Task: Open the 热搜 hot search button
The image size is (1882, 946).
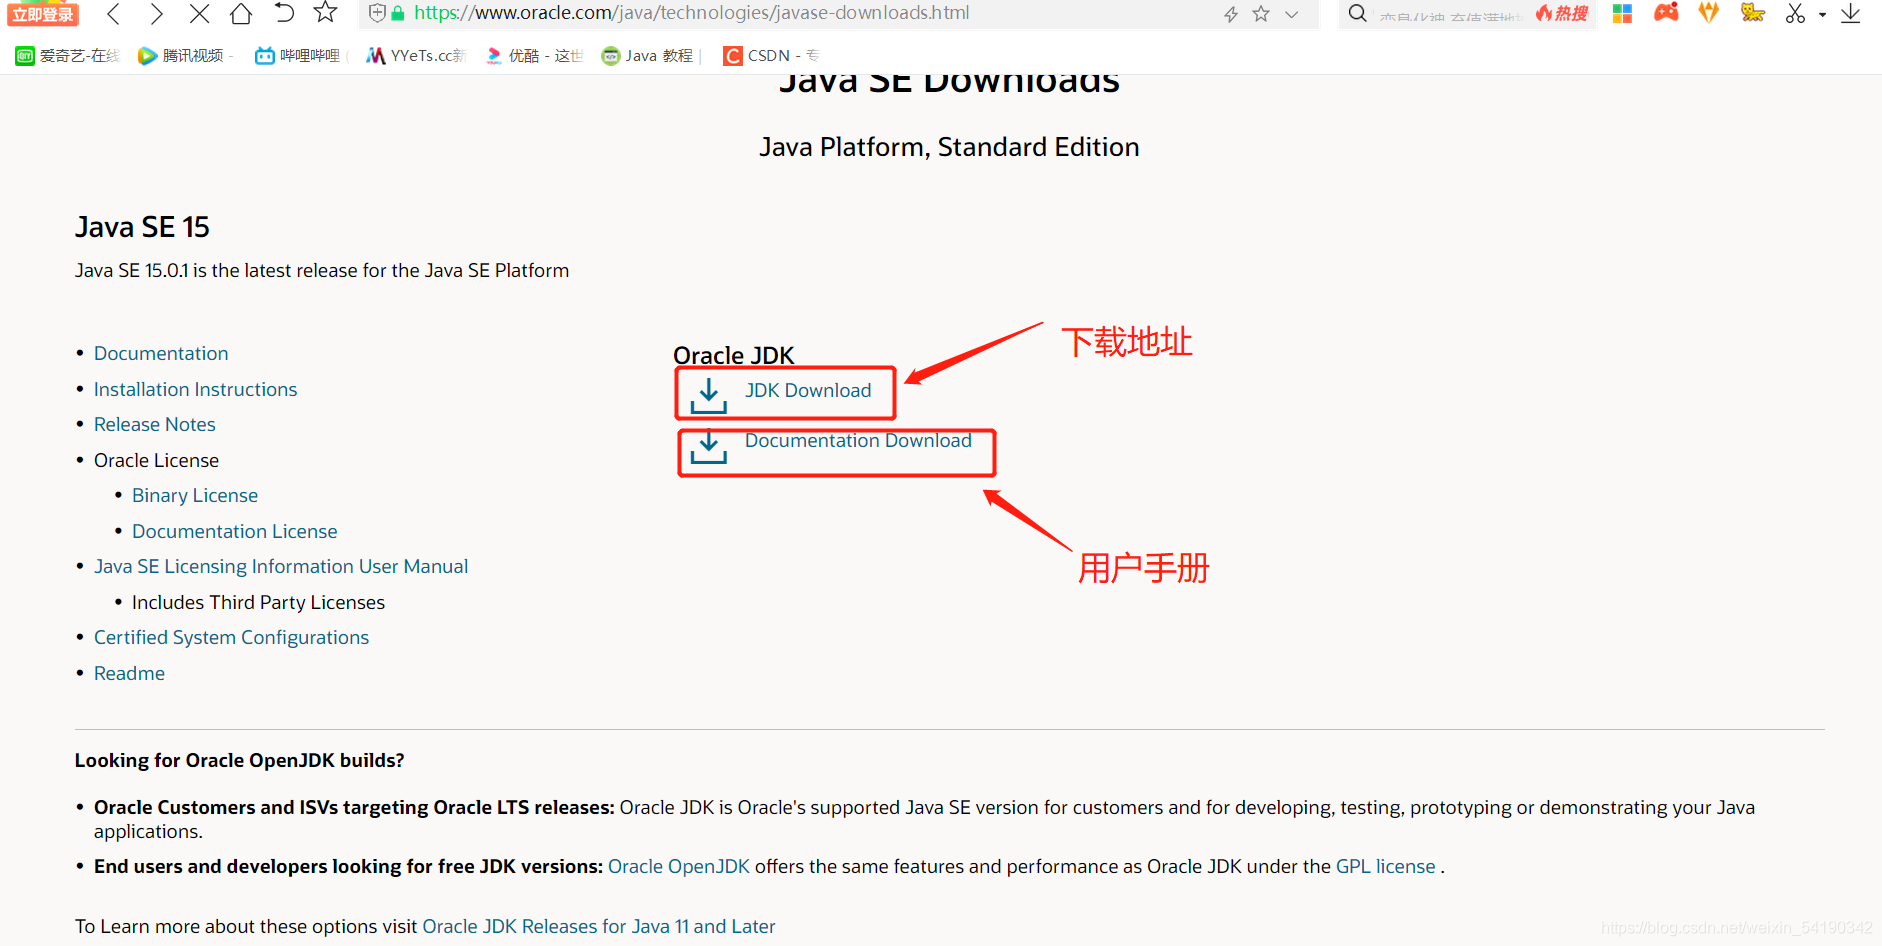Action: (1562, 14)
